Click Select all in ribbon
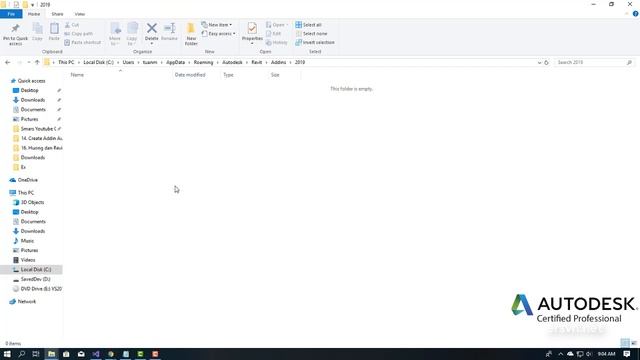 pos(309,25)
